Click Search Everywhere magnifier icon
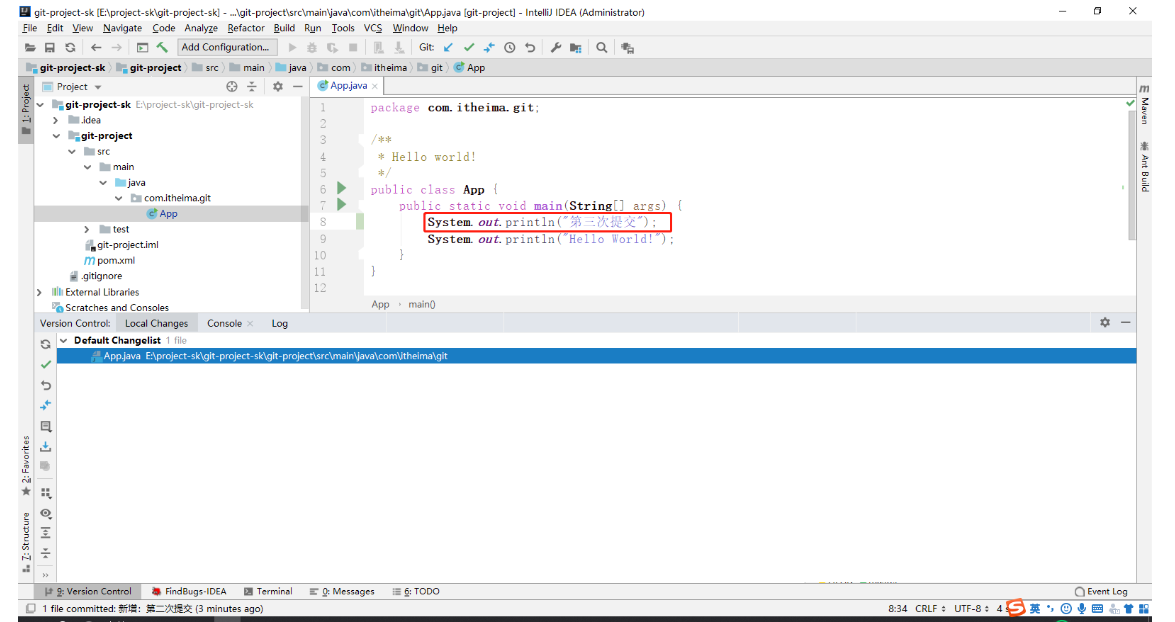The width and height of the screenshot is (1175, 622). (x=602, y=47)
